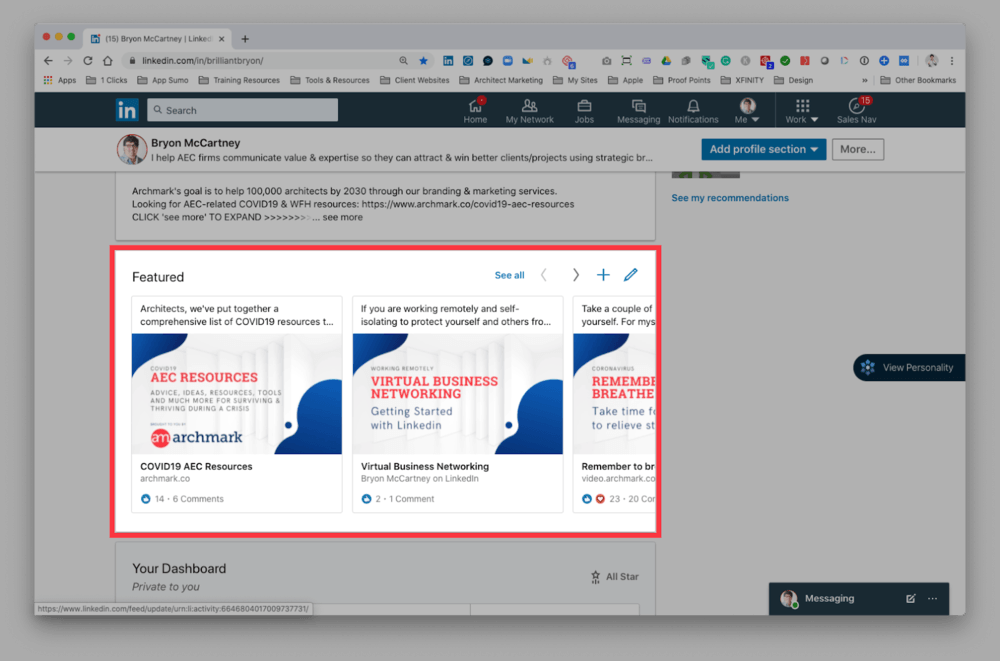The height and width of the screenshot is (661, 1000).
Task: Open See my recommendations link
Action: (730, 198)
